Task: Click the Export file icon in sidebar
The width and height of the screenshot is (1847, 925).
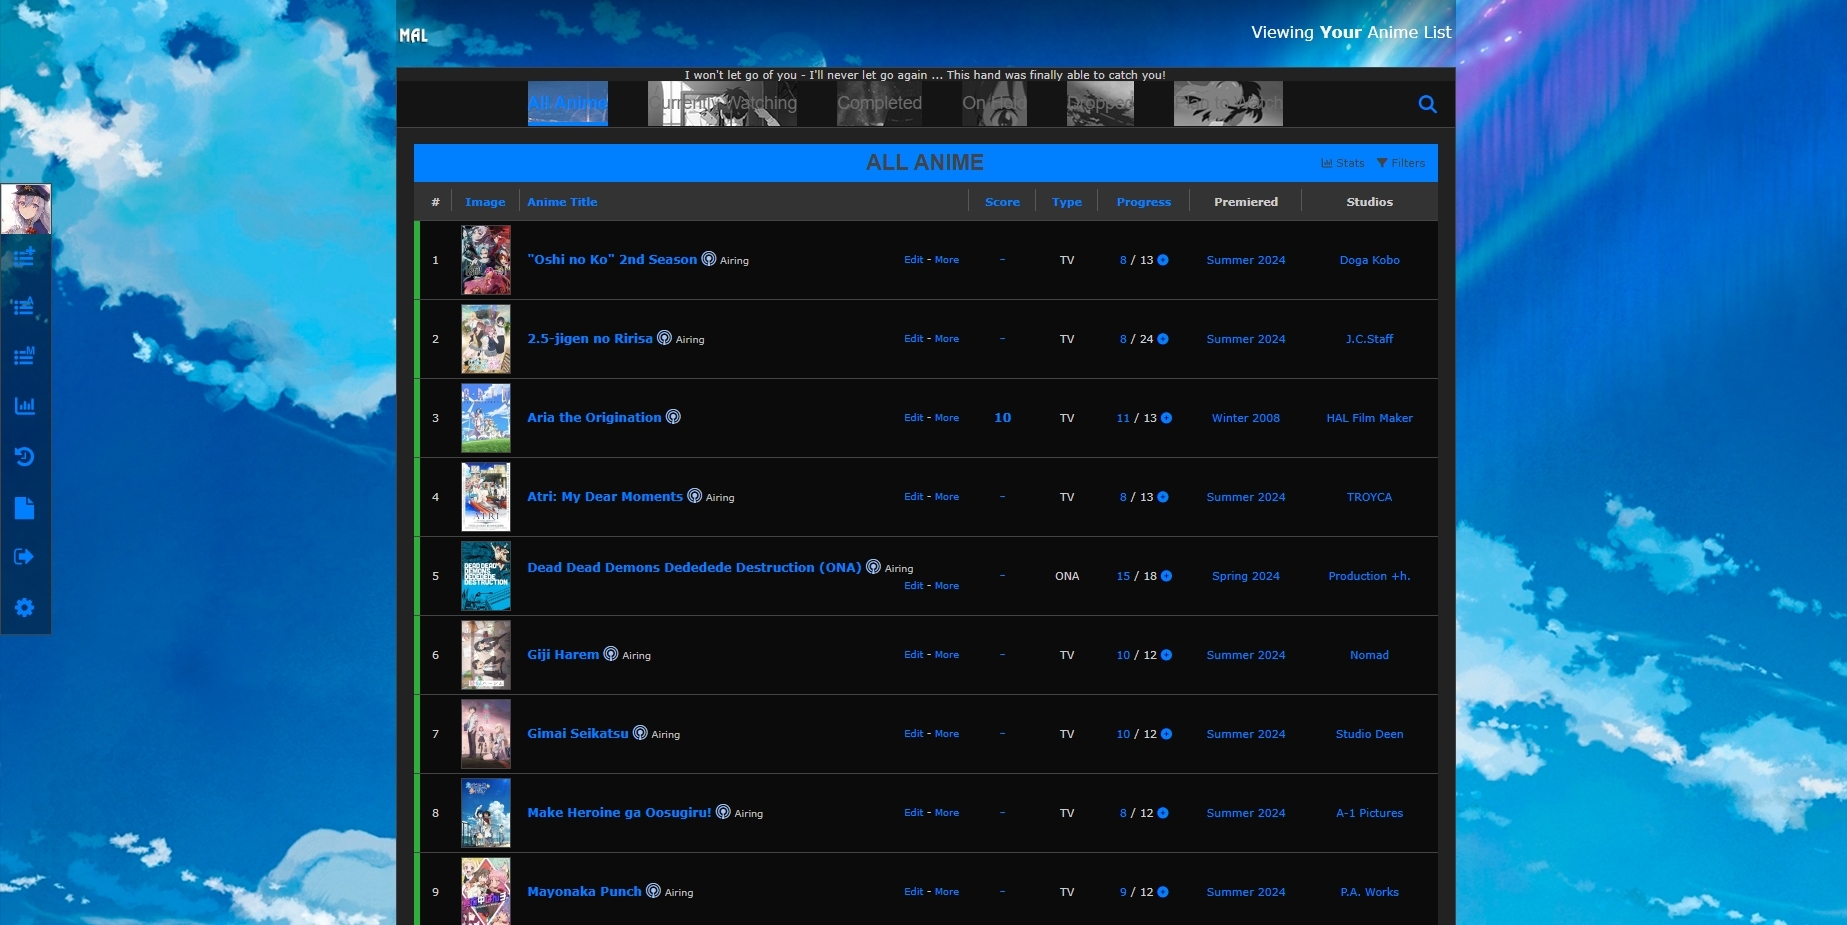Action: point(24,508)
